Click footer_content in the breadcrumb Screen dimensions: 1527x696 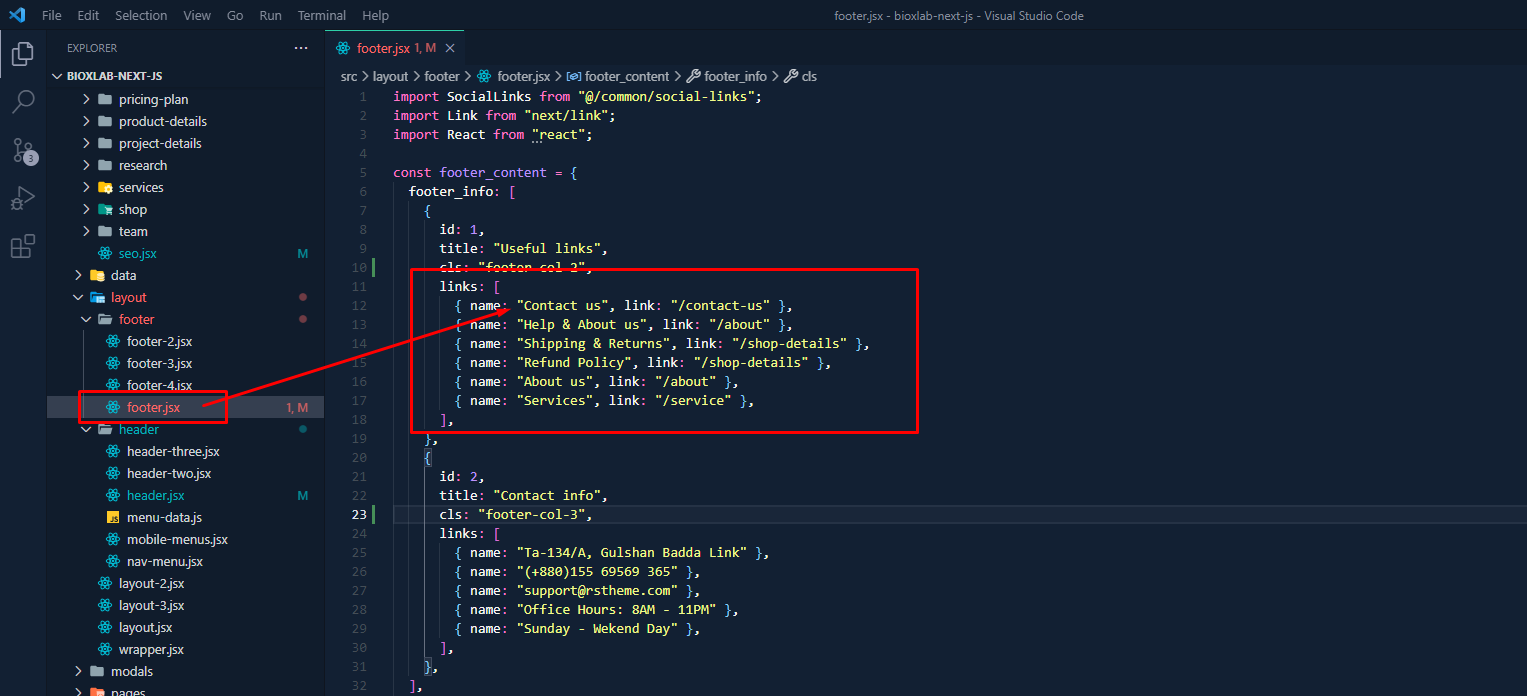click(626, 76)
